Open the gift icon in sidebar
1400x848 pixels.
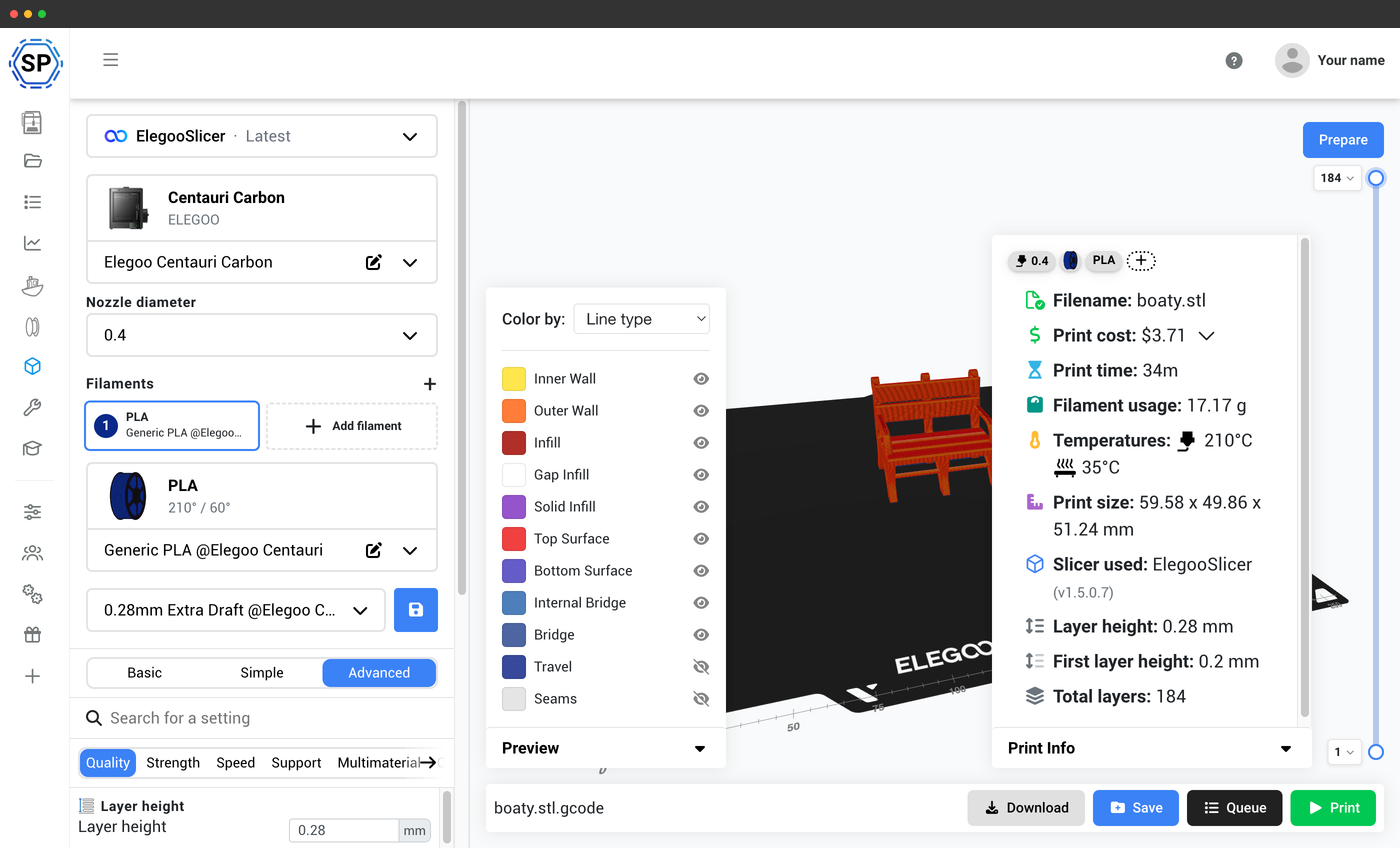(x=32, y=635)
